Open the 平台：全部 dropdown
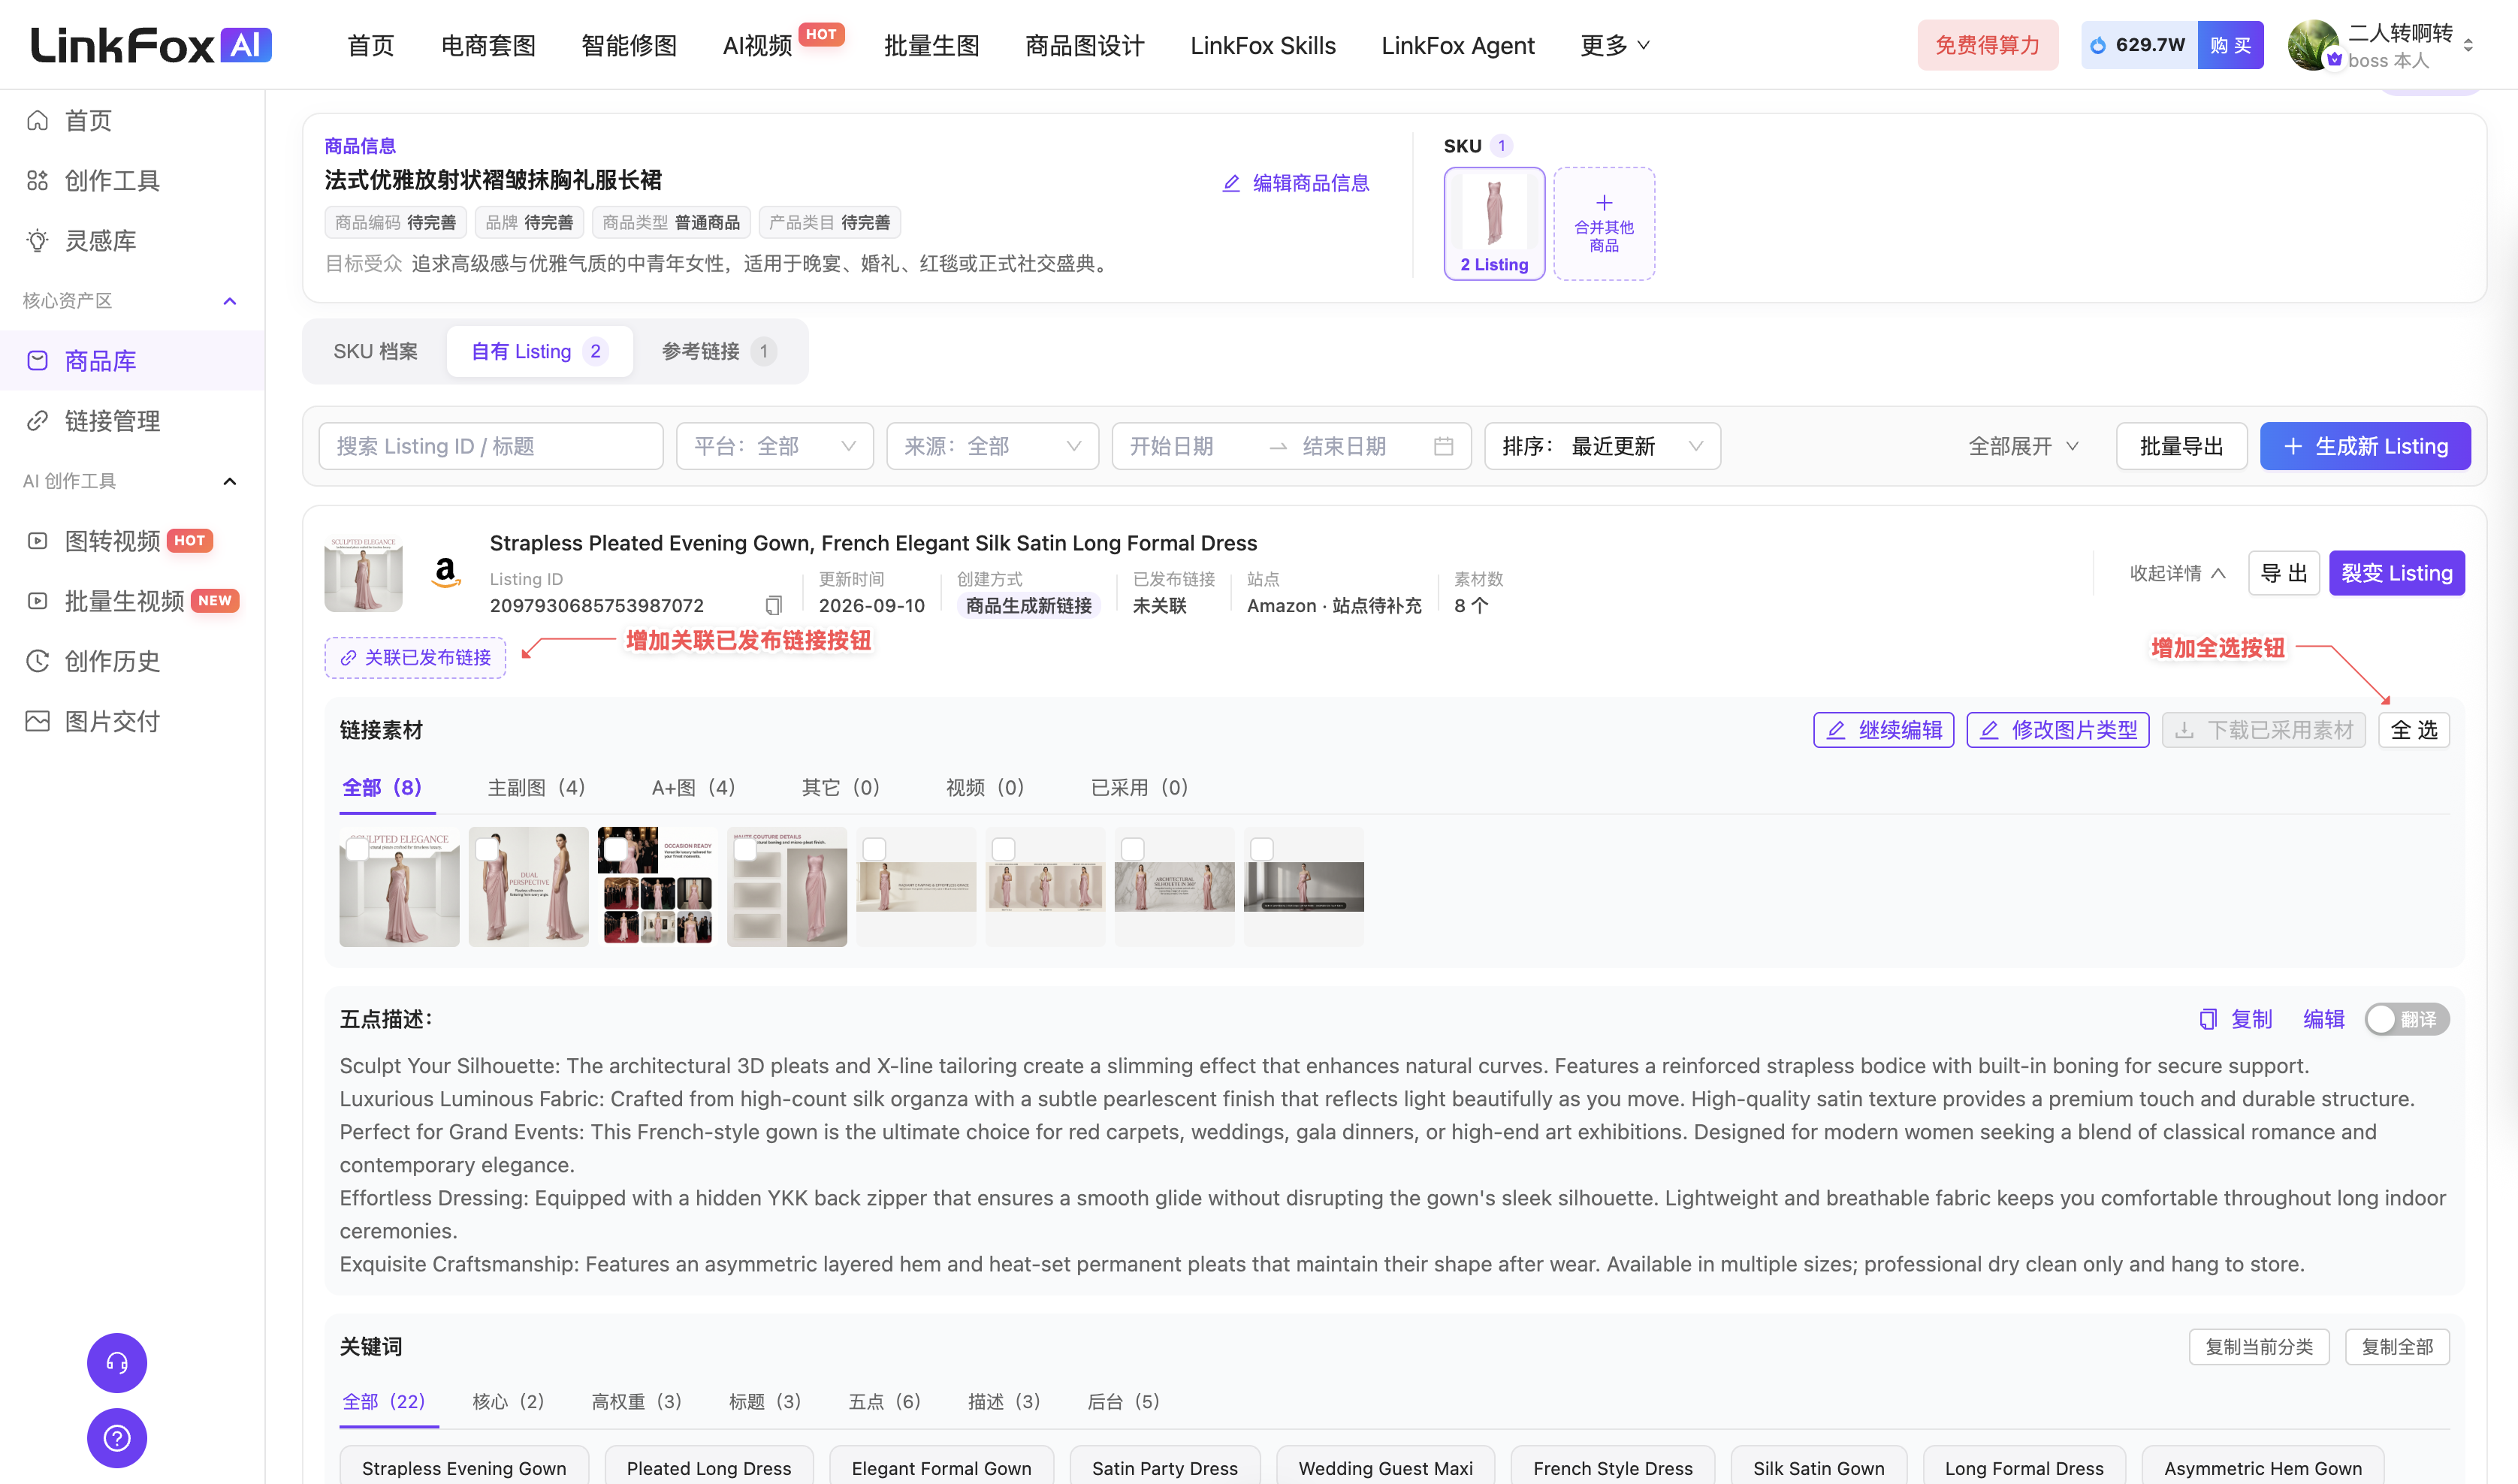The width and height of the screenshot is (2518, 1484). coord(774,446)
